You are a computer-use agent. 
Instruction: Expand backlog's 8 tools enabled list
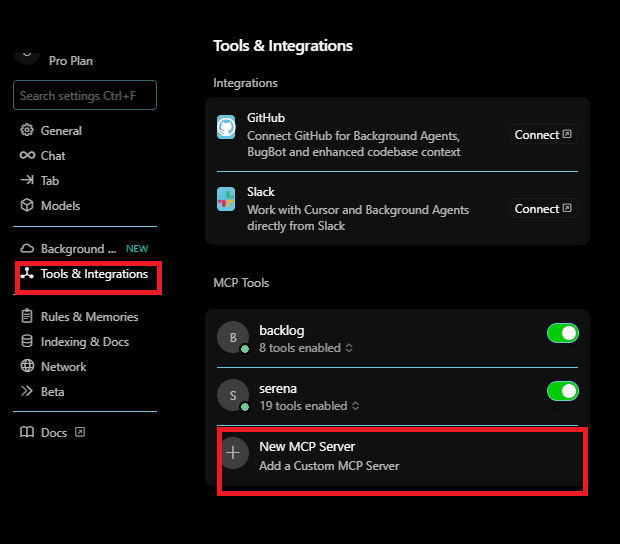306,348
